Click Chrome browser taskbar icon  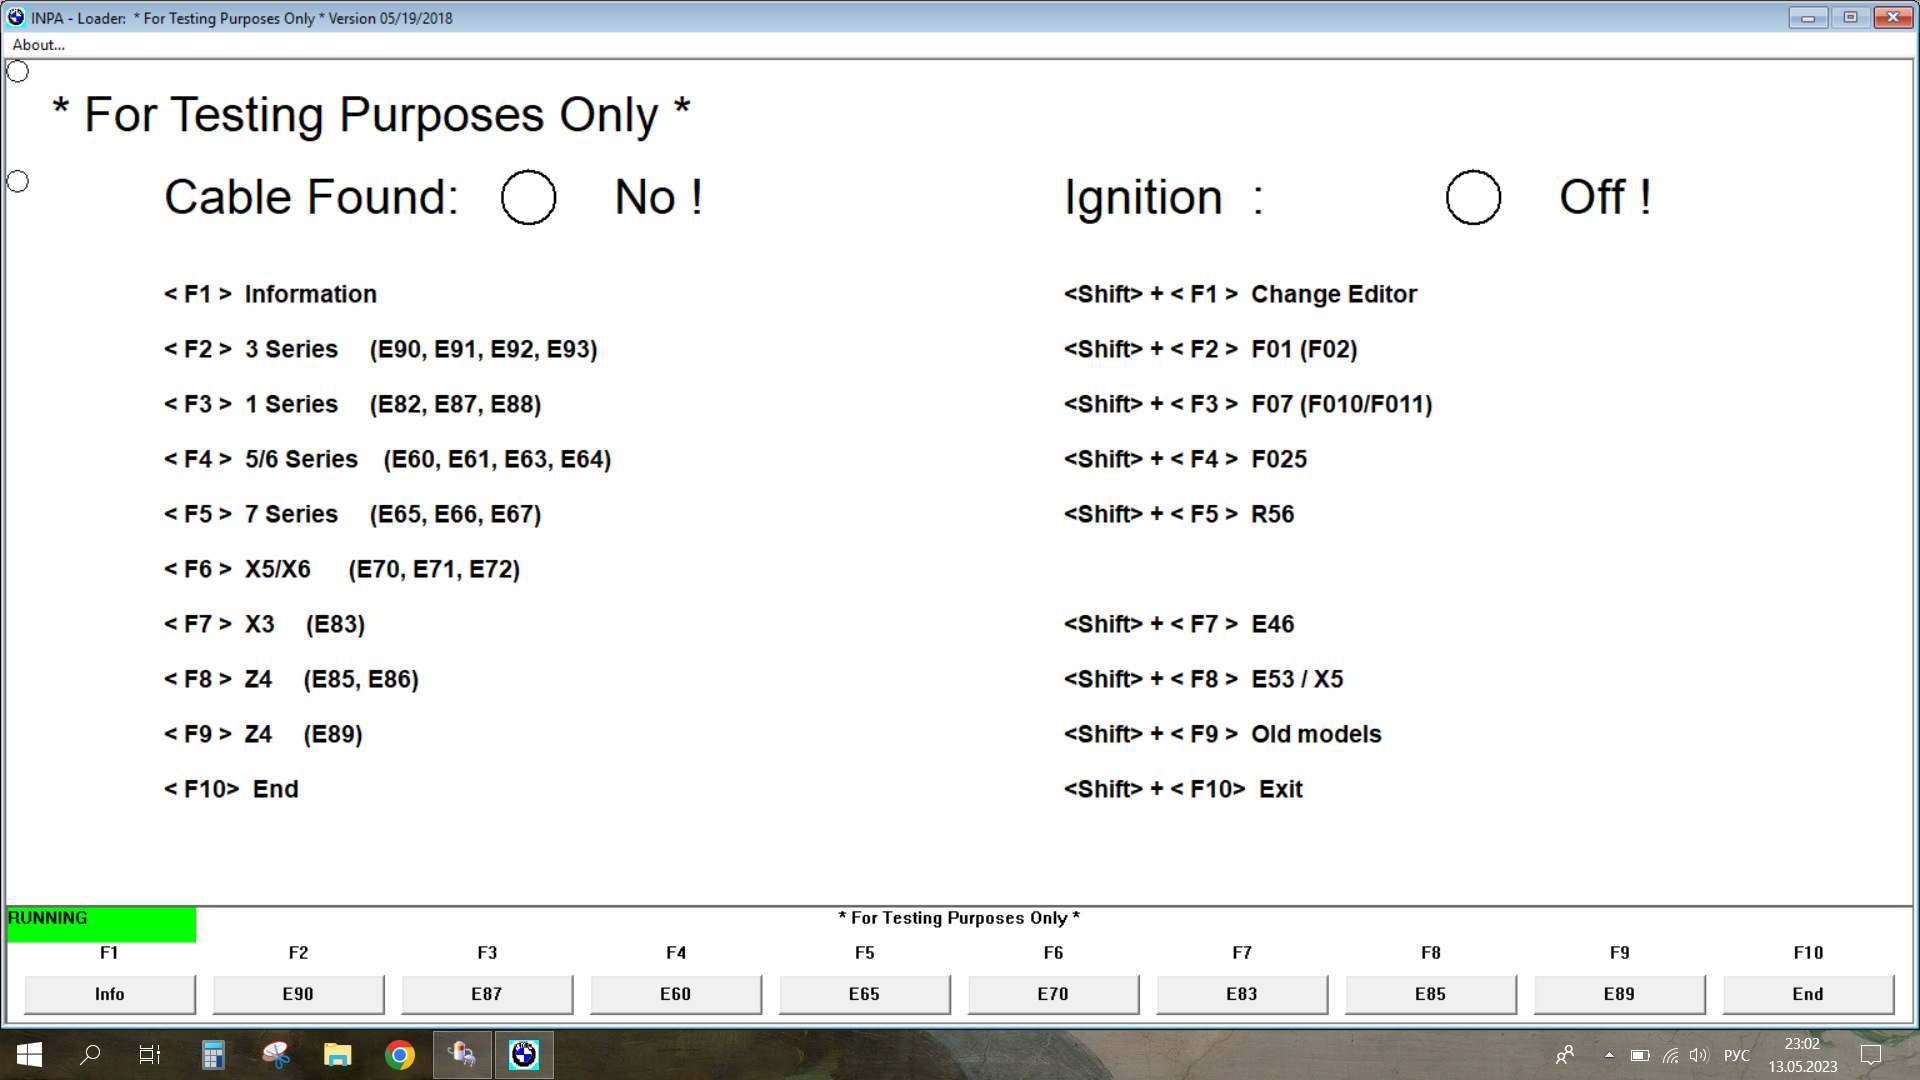point(402,1054)
